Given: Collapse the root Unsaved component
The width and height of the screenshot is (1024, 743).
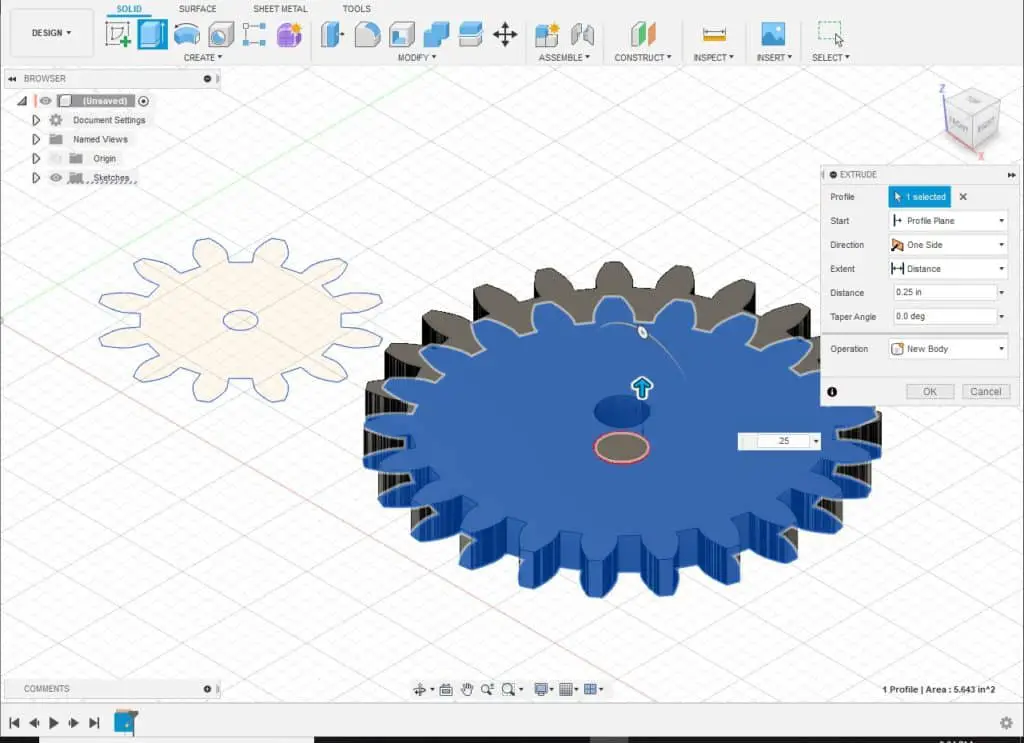Looking at the screenshot, I should point(22,101).
